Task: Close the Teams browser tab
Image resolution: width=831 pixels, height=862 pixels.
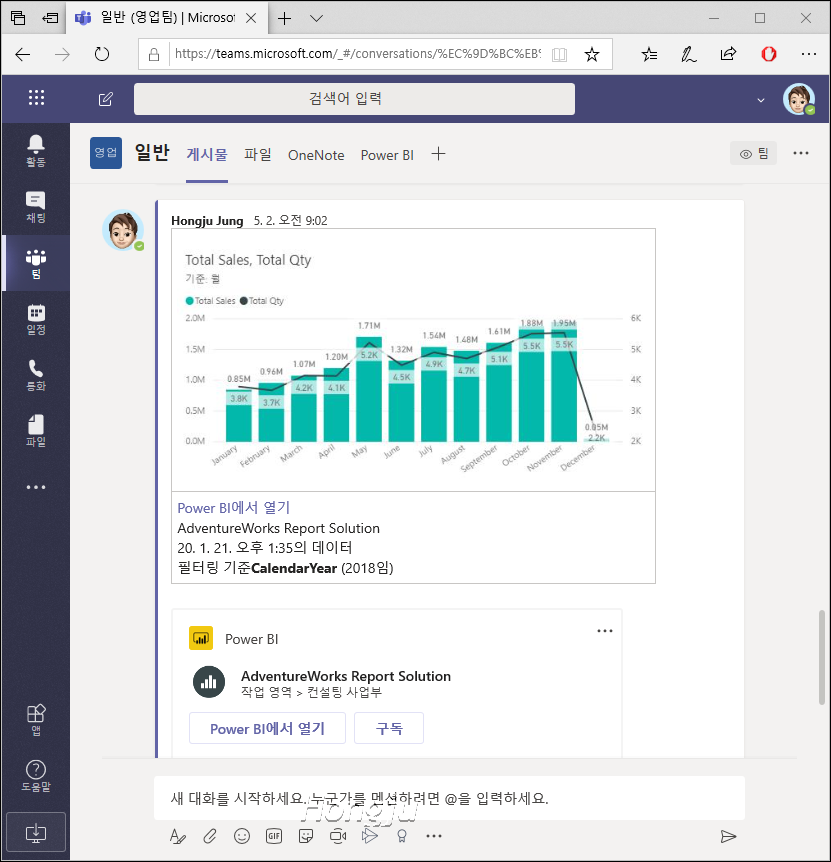Action: 251,18
